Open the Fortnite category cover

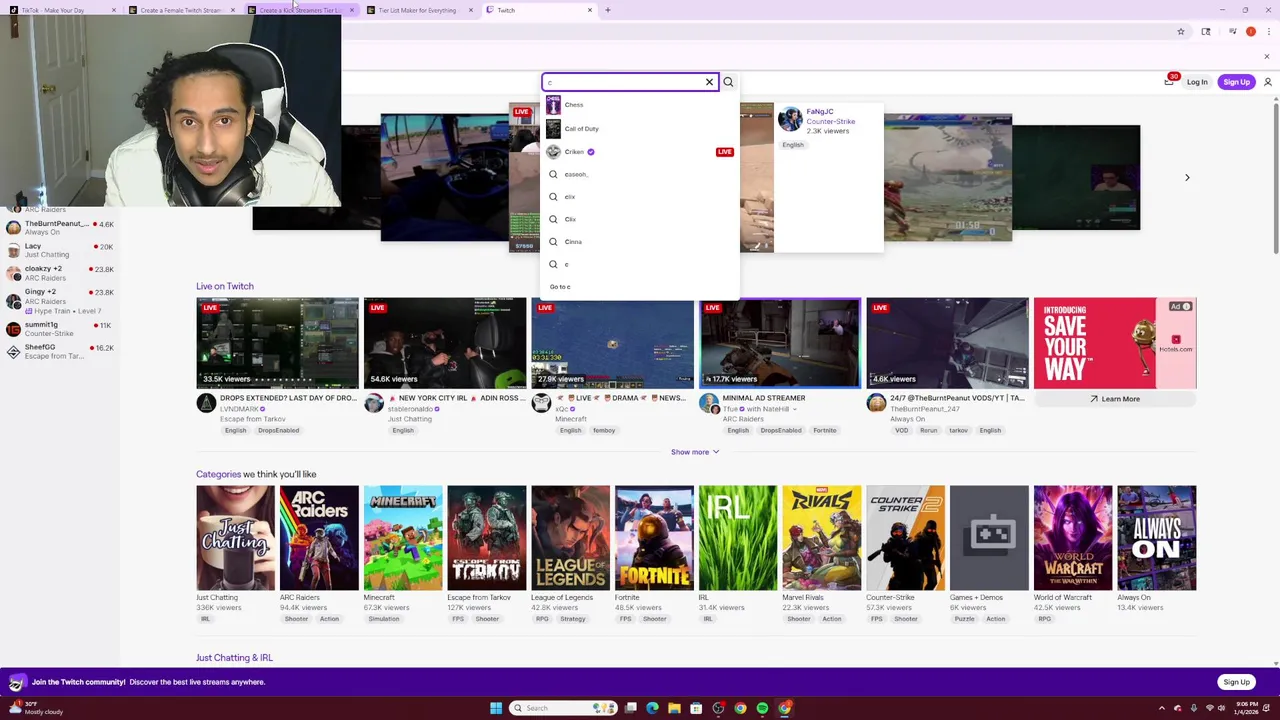click(654, 538)
